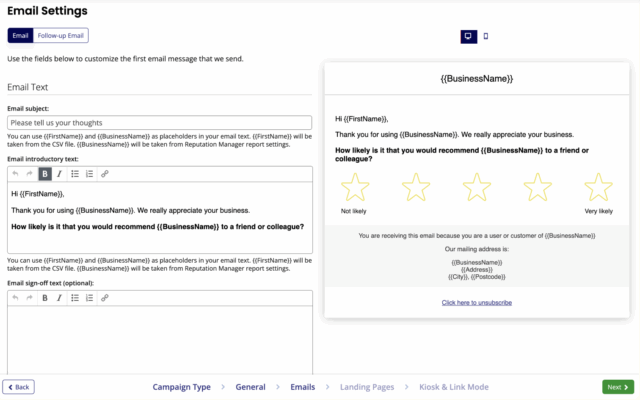
Task: Go to the General step
Action: pyautogui.click(x=250, y=387)
